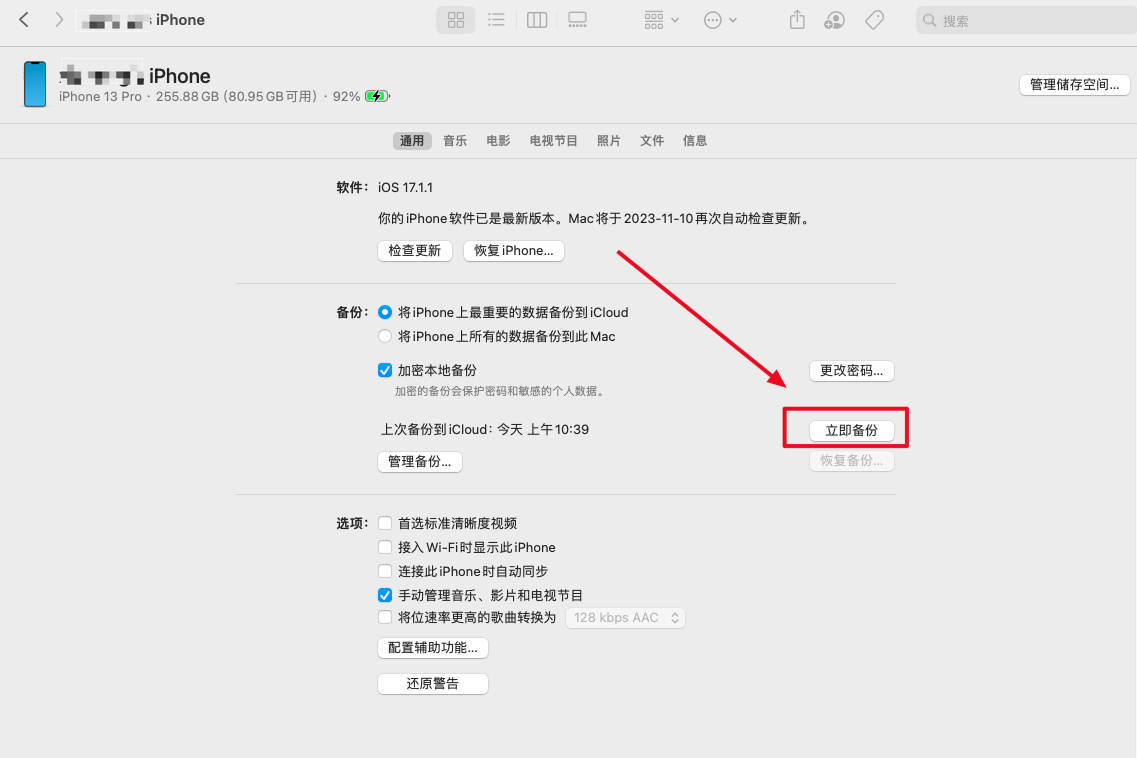Click 更改密码... button
This screenshot has height=758, width=1137.
(851, 371)
